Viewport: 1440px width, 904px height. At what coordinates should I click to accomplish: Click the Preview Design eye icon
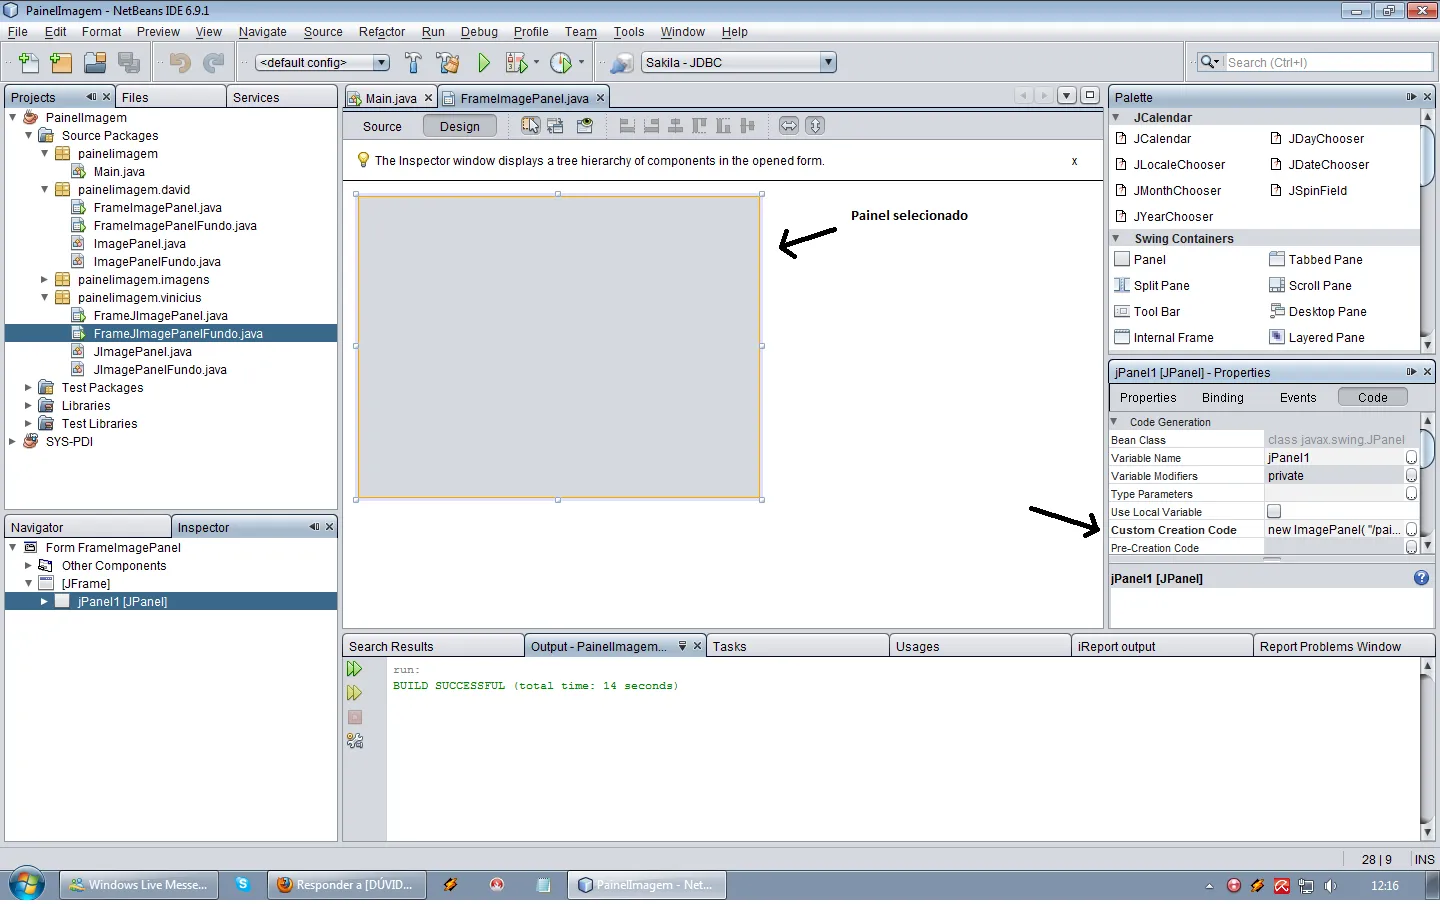pyautogui.click(x=585, y=126)
